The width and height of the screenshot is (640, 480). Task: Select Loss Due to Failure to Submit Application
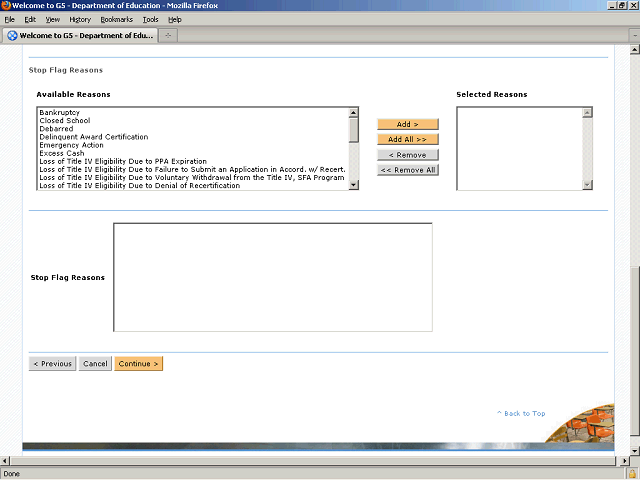tap(192, 169)
